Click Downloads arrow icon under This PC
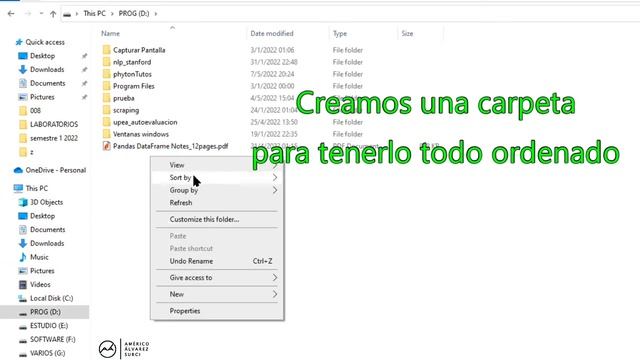Image resolution: width=640 pixels, height=360 pixels. [x=23, y=243]
